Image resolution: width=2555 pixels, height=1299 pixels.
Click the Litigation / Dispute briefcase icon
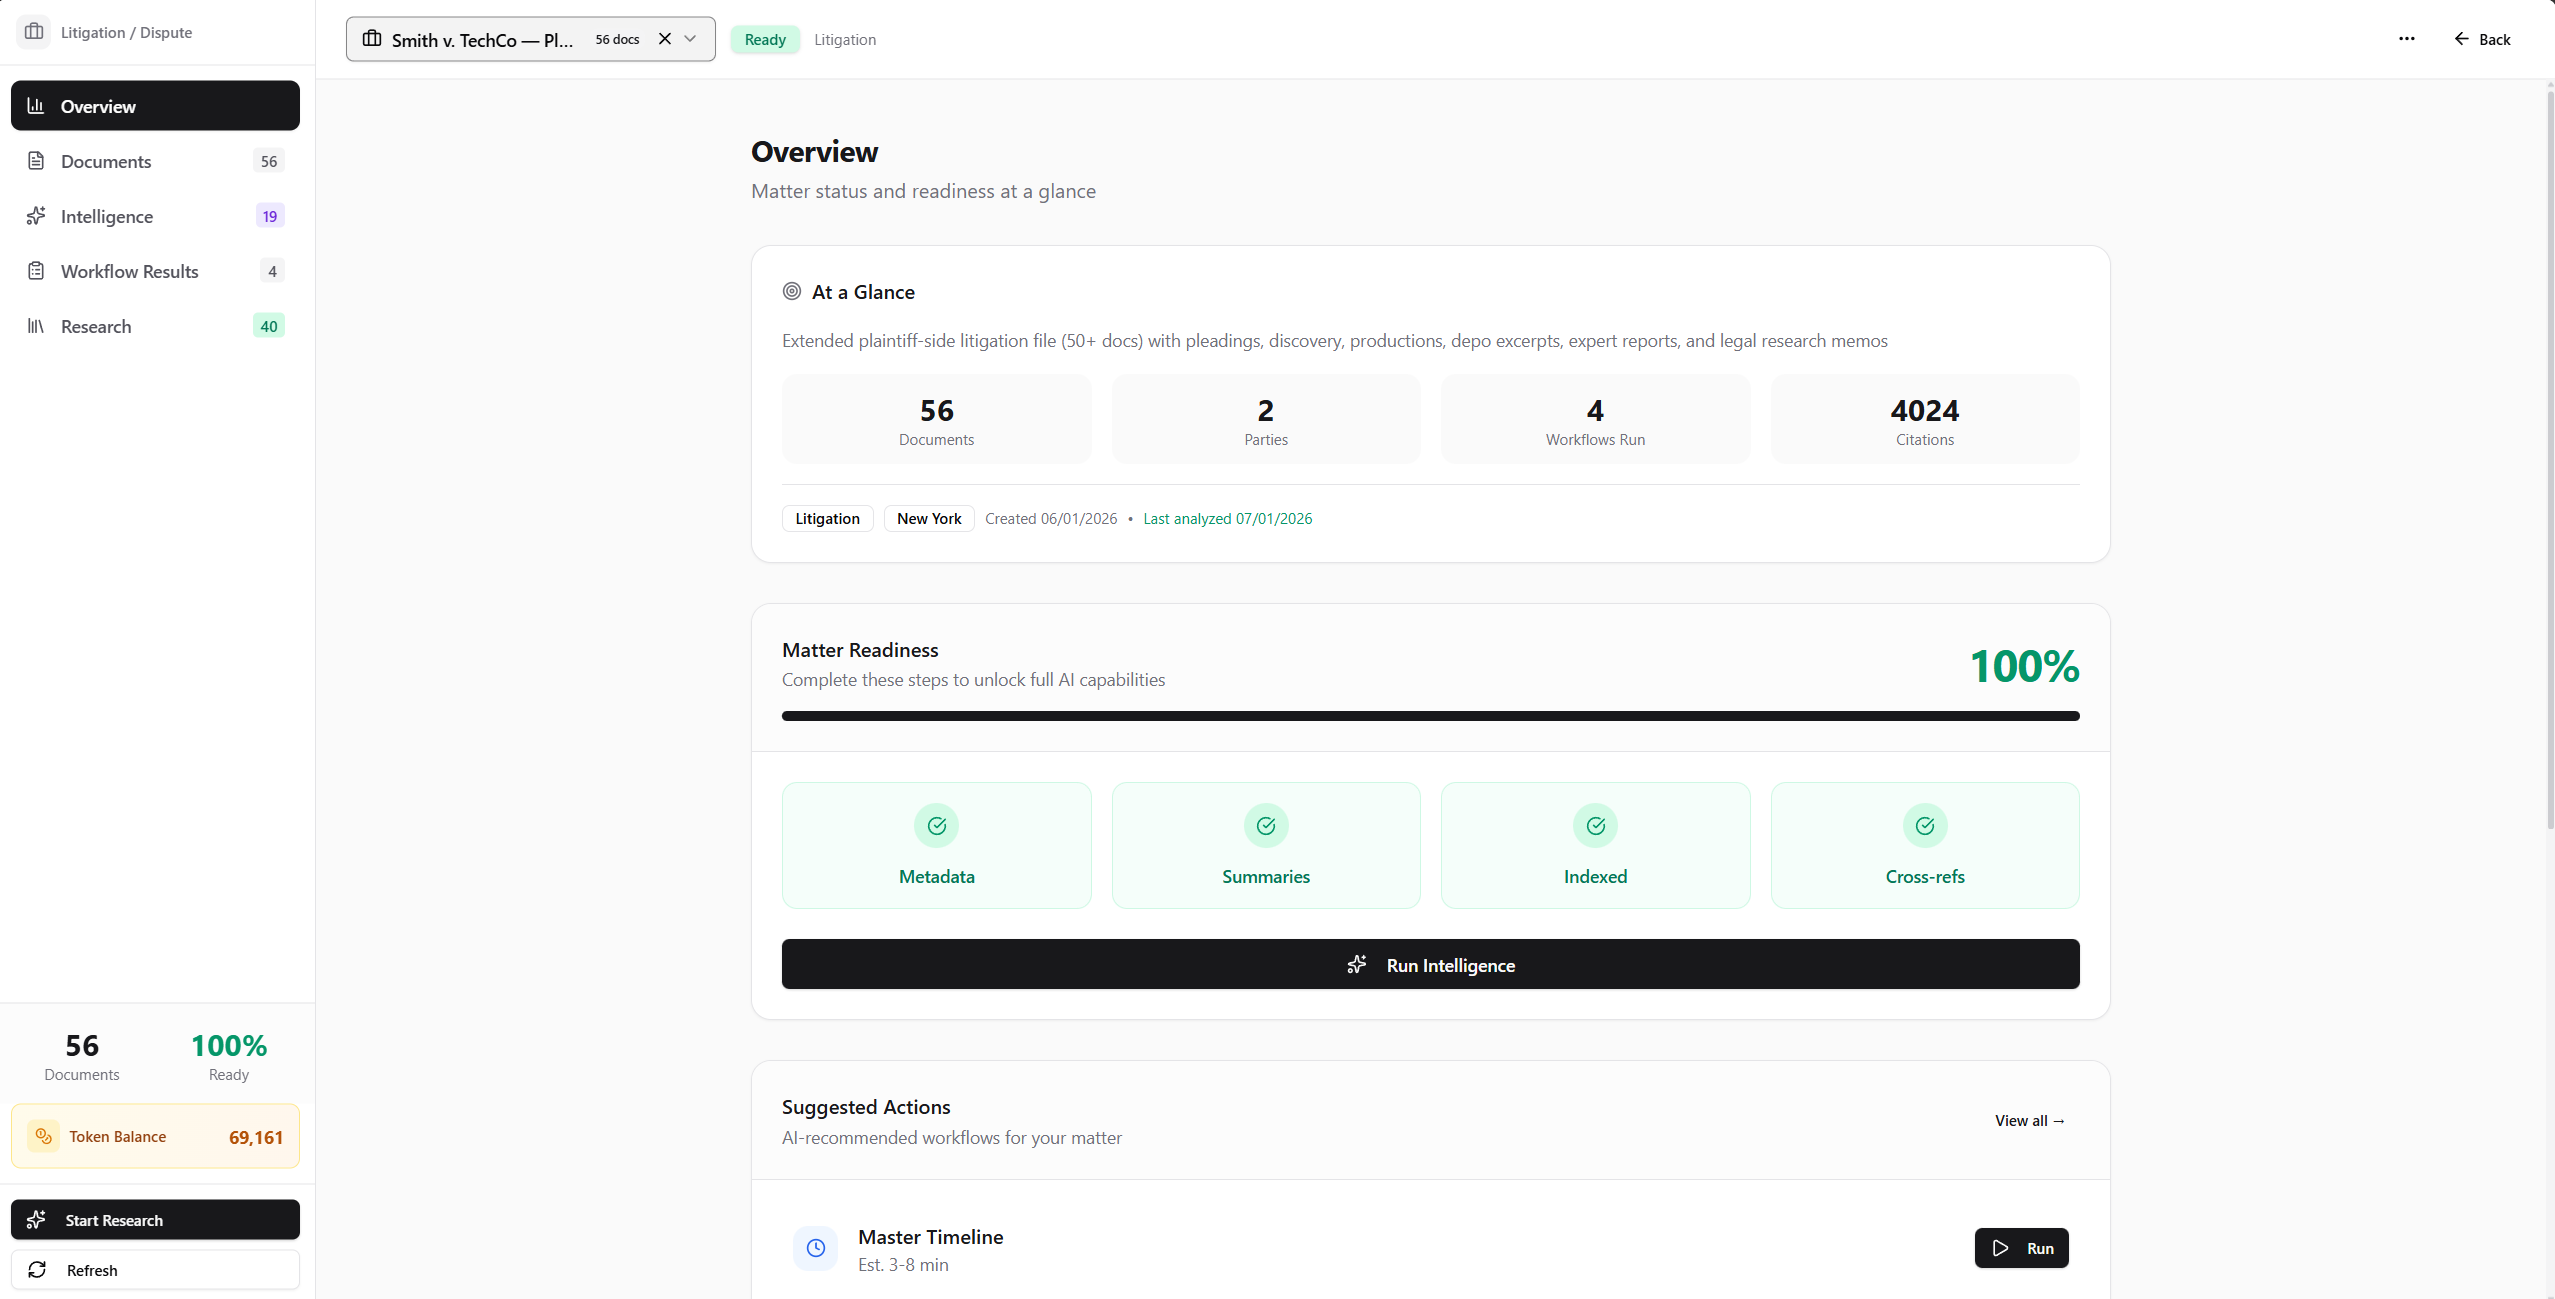(x=34, y=31)
